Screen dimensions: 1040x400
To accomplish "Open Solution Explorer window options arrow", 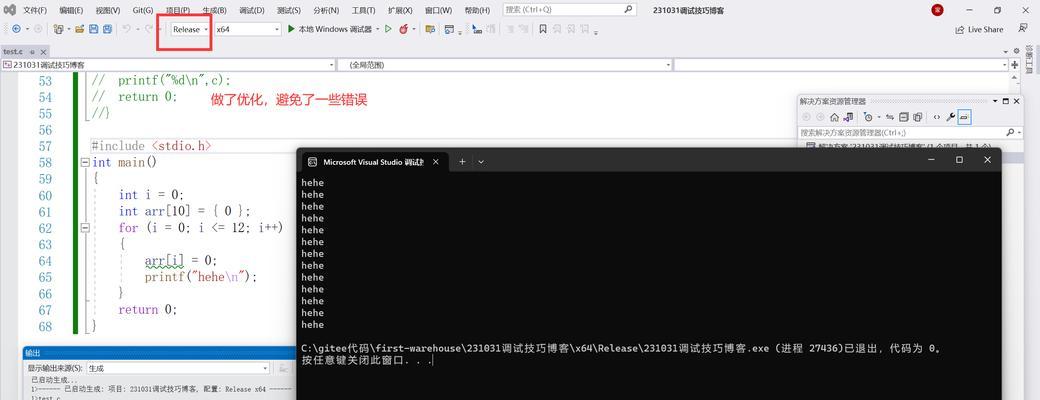I will 994,101.
